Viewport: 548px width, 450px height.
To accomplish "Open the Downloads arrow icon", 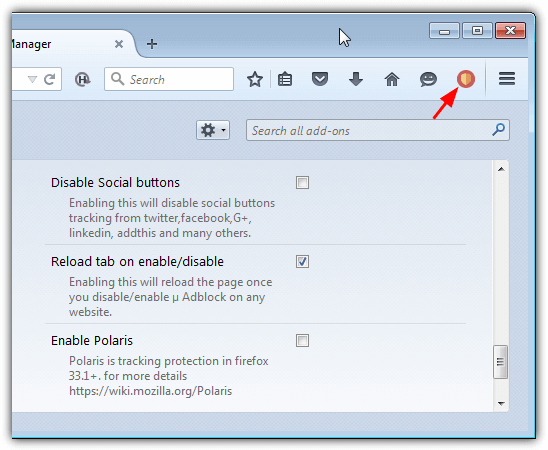I will tap(356, 79).
